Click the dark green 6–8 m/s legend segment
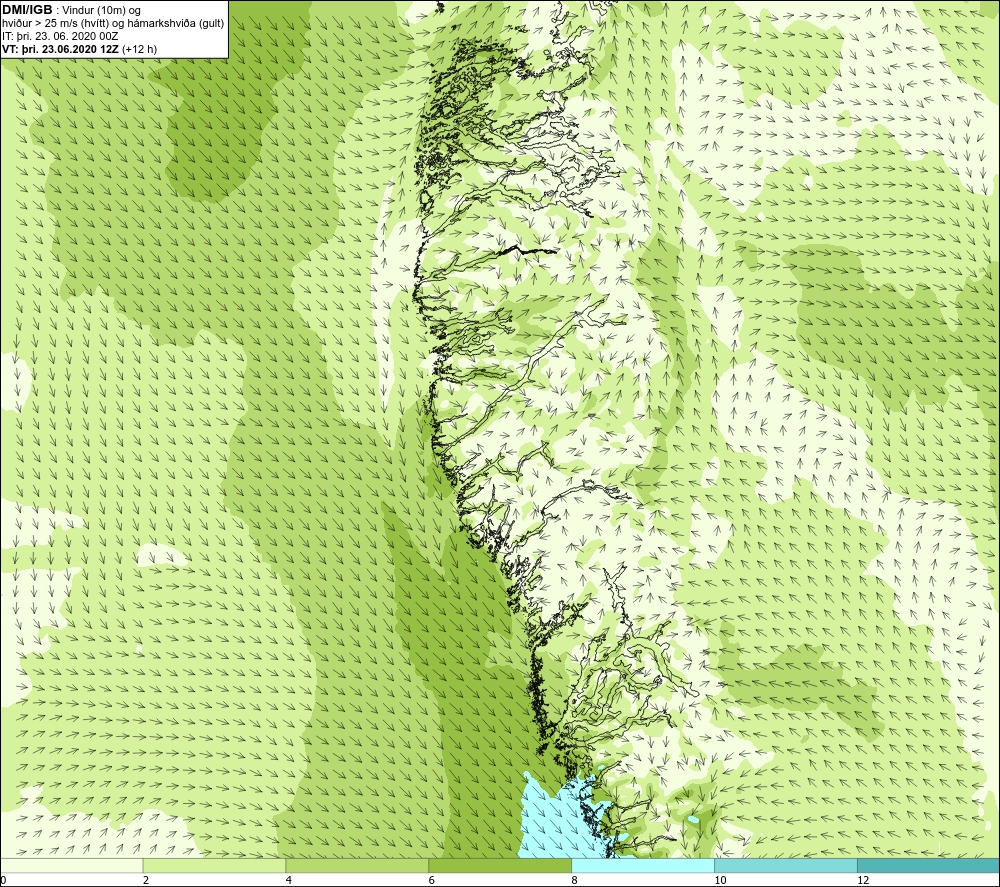Image resolution: width=1000 pixels, height=887 pixels. [500, 865]
